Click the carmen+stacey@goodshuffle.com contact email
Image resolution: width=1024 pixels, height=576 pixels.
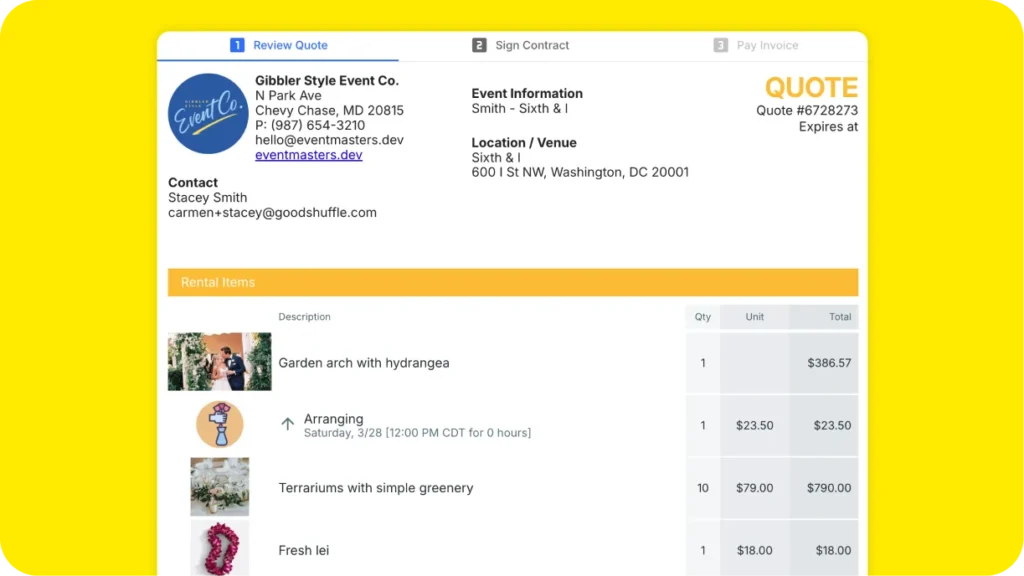point(272,212)
